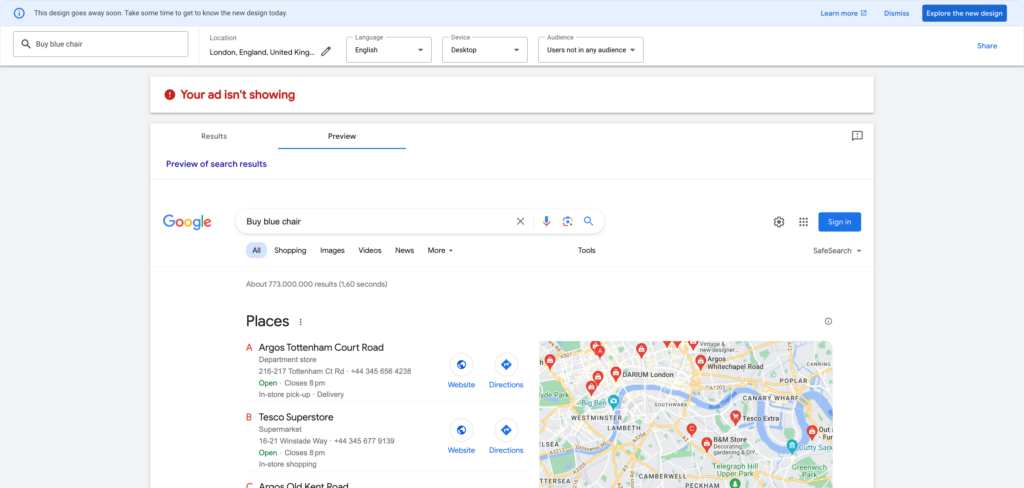1024x488 pixels.
Task: Get Directions to Tesco Superstore
Action: [506, 432]
